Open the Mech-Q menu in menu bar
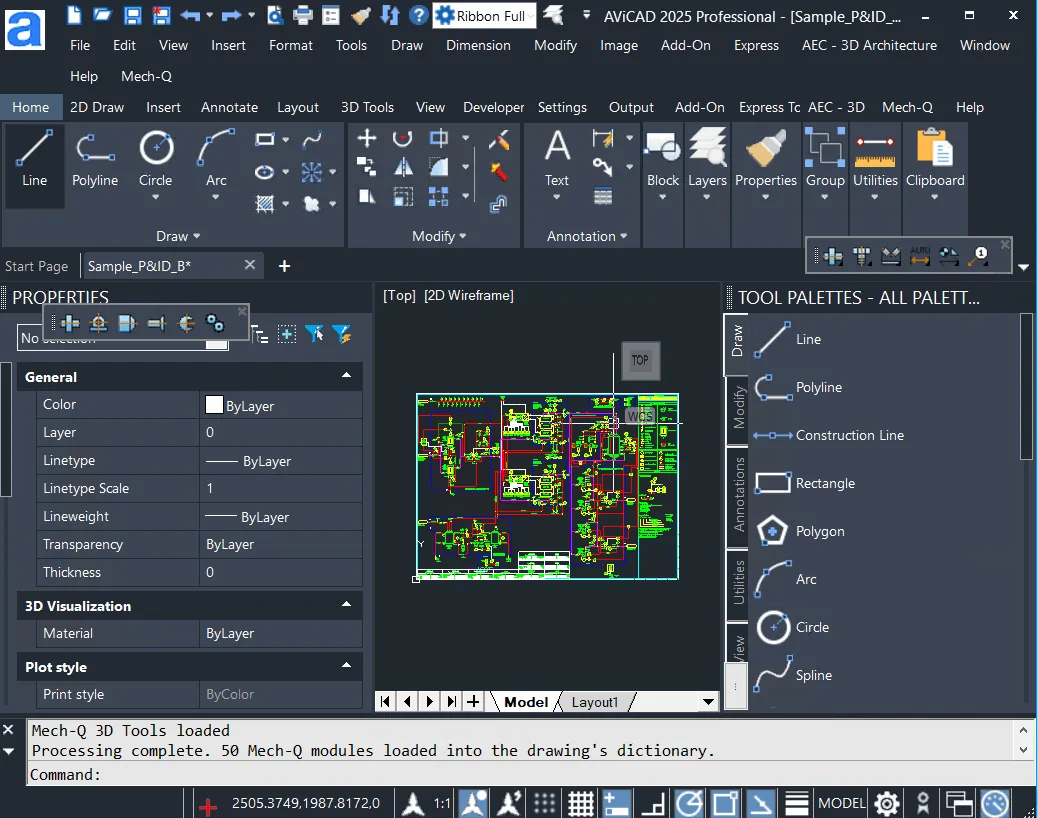Viewport: 1038px width, 818px height. tap(146, 76)
